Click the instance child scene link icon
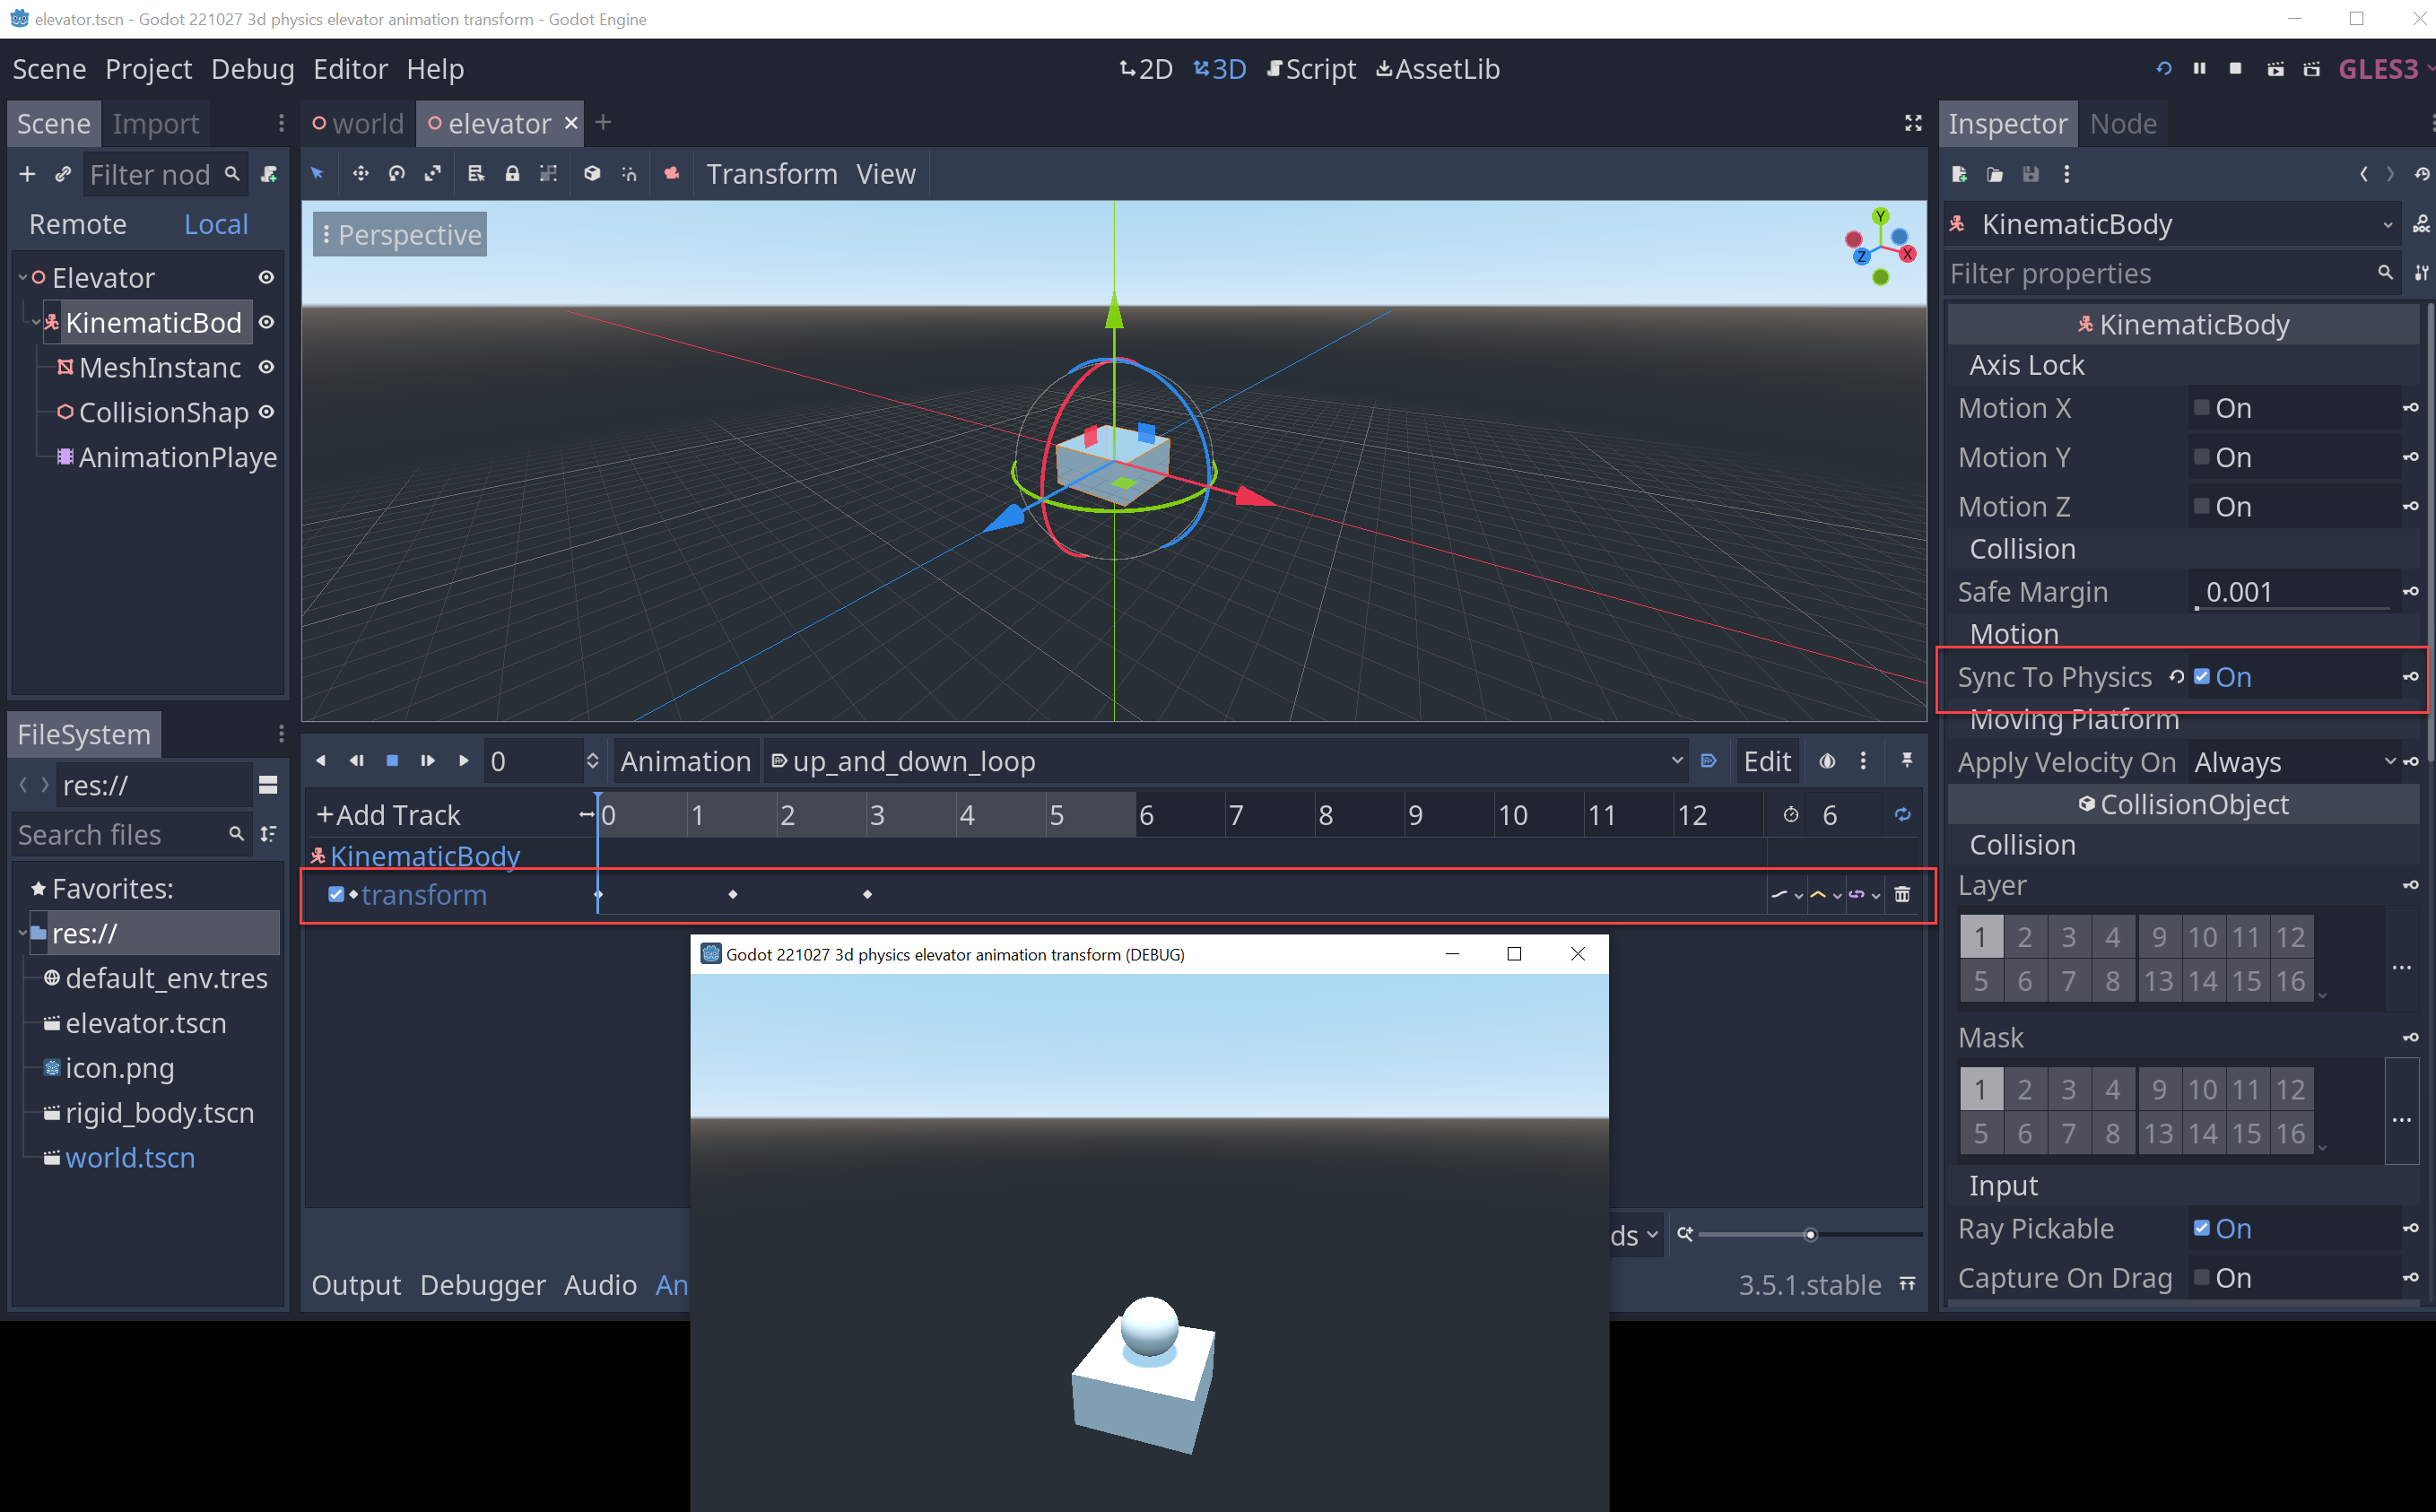 (63, 174)
